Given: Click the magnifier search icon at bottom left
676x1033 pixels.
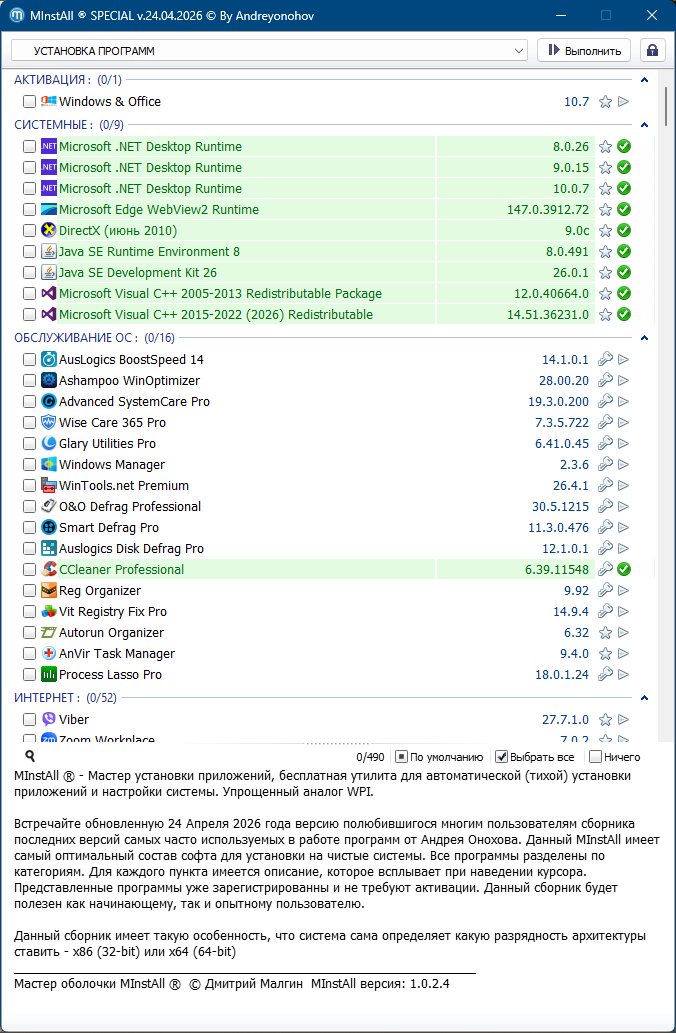Looking at the screenshot, I should pos(30,757).
